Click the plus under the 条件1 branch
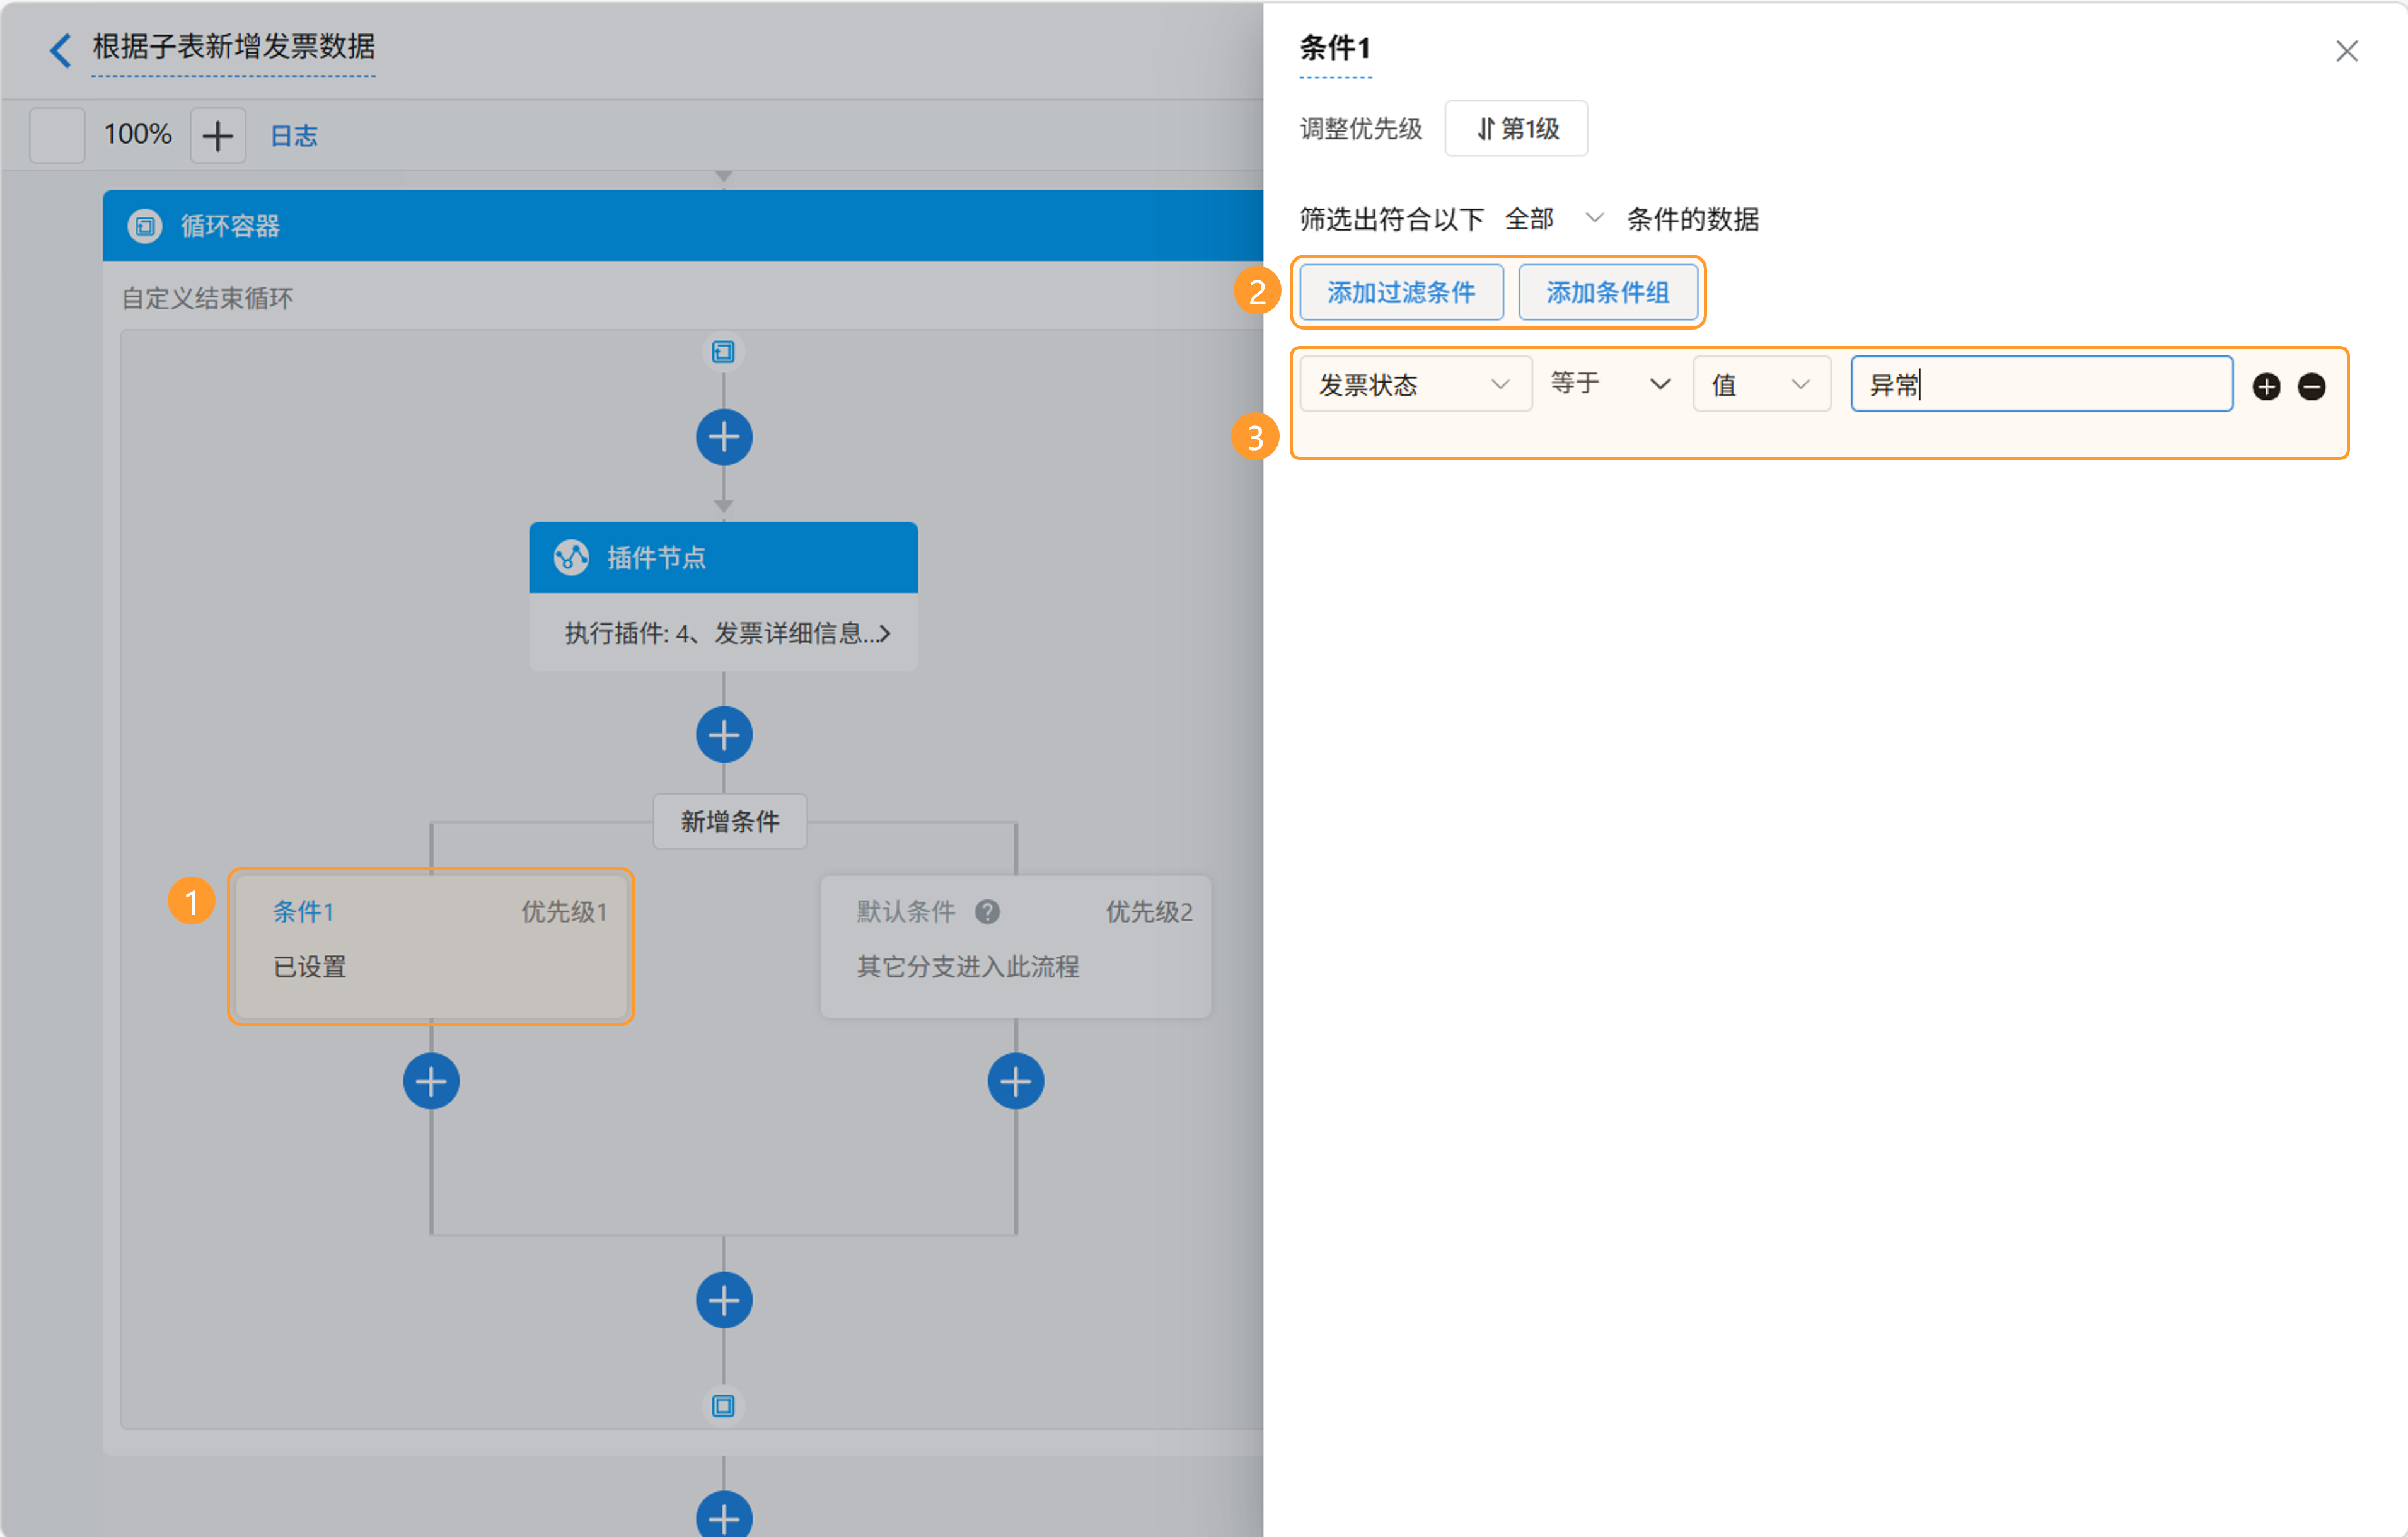2408x1537 pixels. pos(431,1081)
